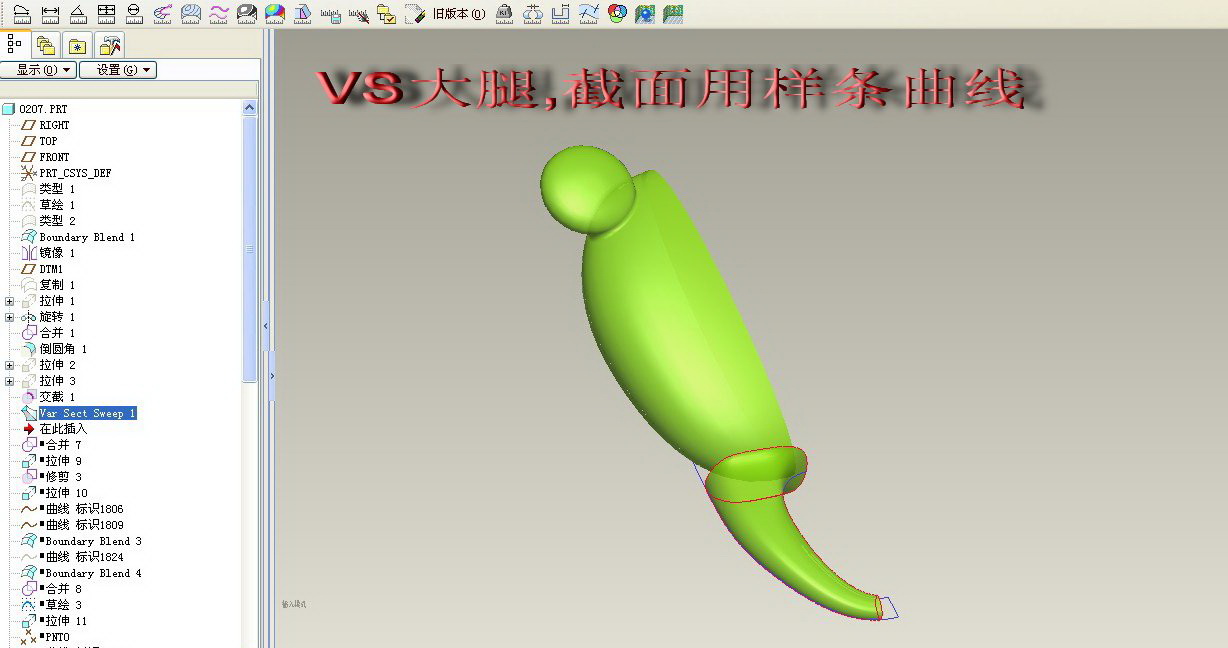Expand the 旋转 1 tree node
This screenshot has height=648, width=1228.
[10, 317]
